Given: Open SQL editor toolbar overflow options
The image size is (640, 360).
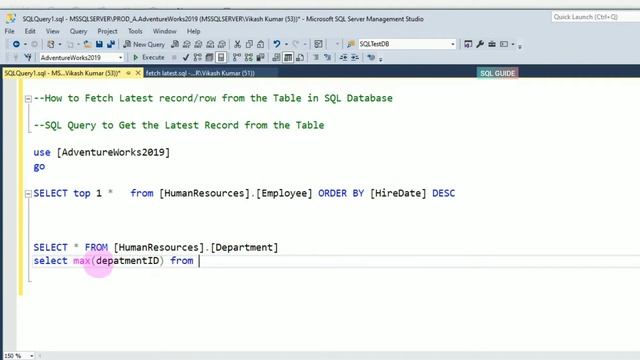Looking at the screenshot, I should (x=380, y=59).
